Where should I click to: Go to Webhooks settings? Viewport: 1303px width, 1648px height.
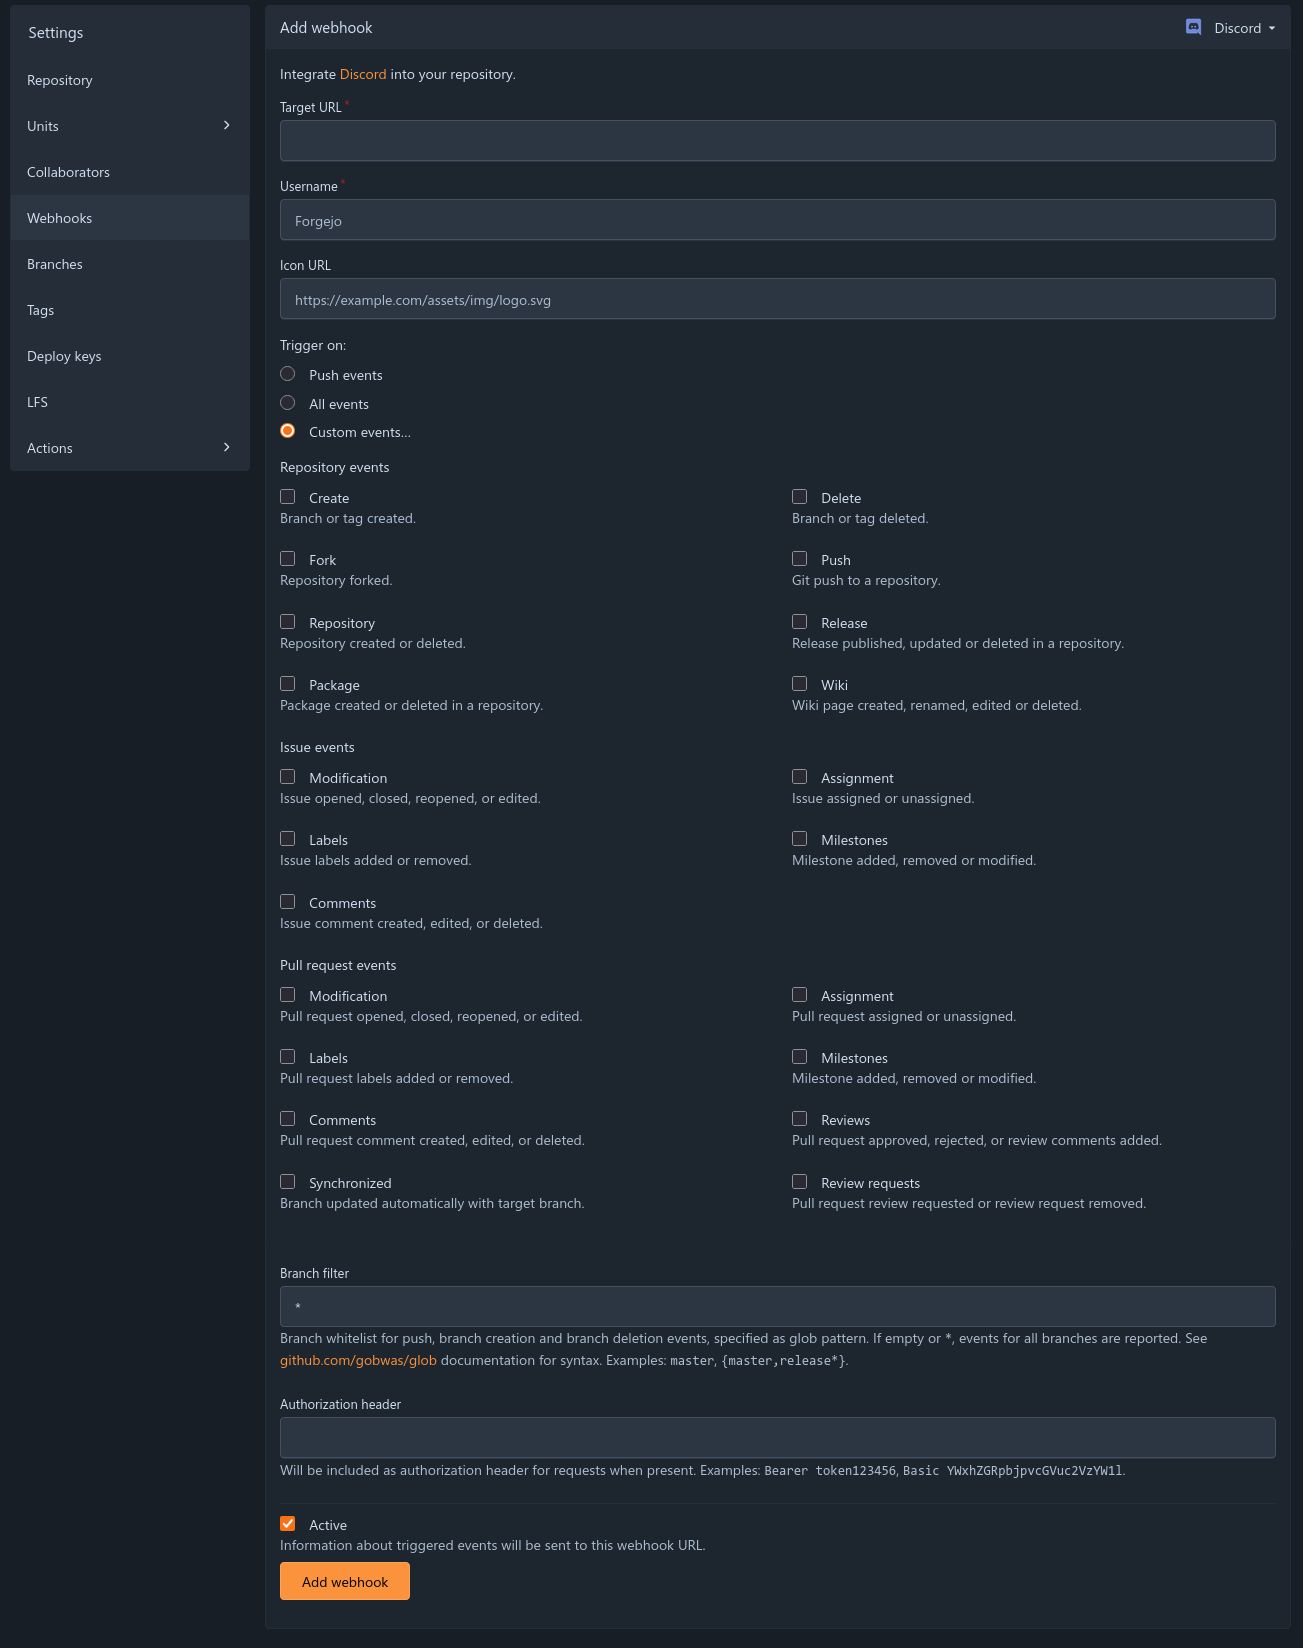click(130, 218)
